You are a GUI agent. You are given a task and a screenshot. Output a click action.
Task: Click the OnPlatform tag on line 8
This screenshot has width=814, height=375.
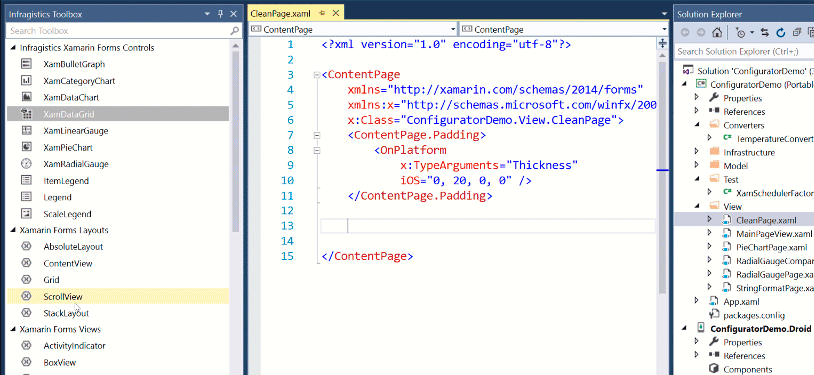(x=413, y=151)
